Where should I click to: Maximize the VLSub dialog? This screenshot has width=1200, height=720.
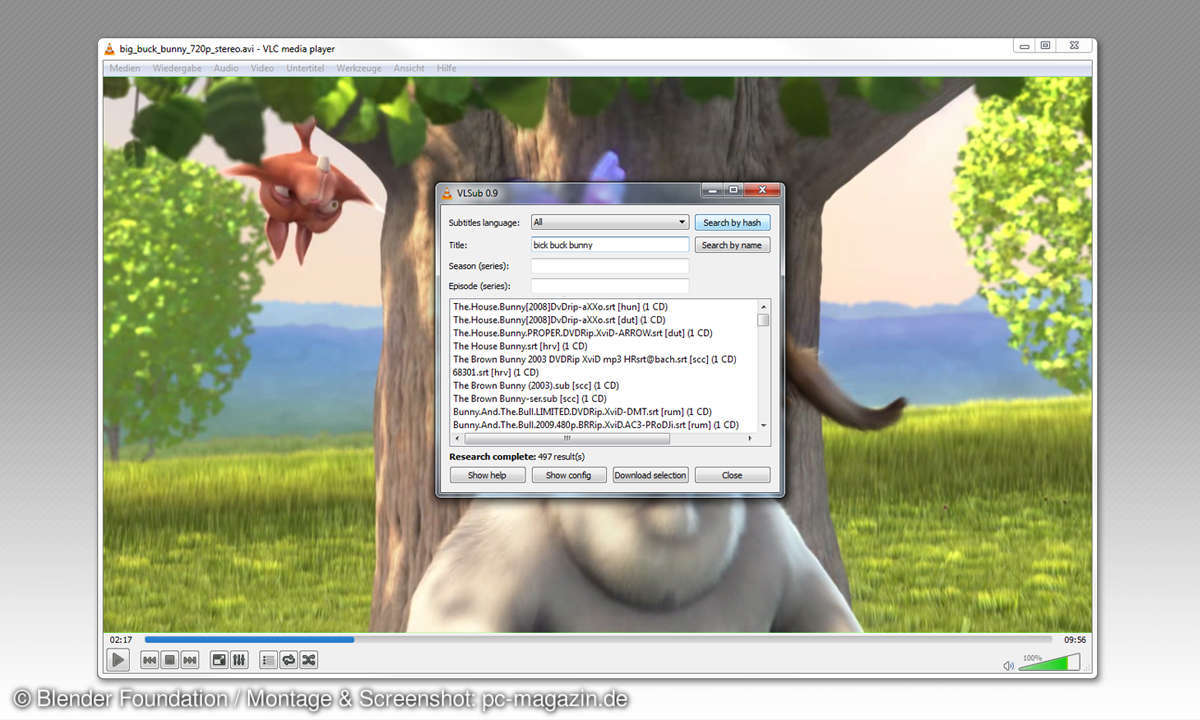click(x=733, y=190)
